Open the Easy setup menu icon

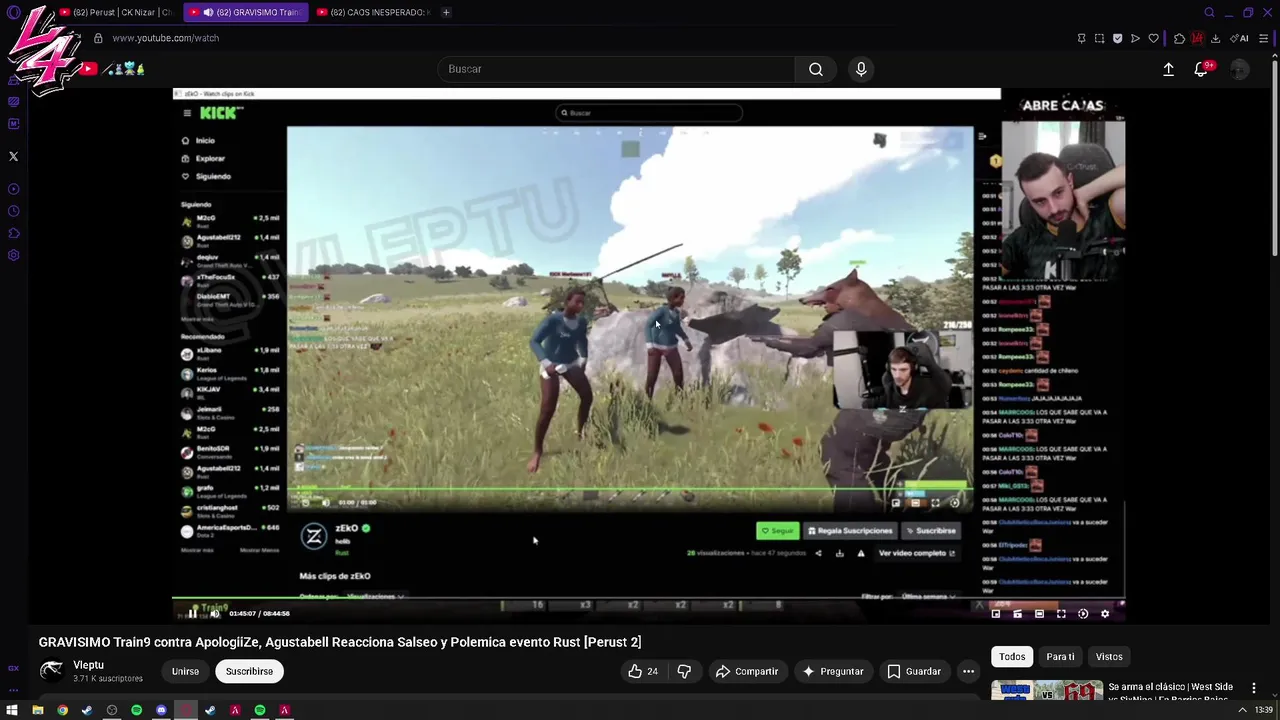pyautogui.click(x=1264, y=38)
